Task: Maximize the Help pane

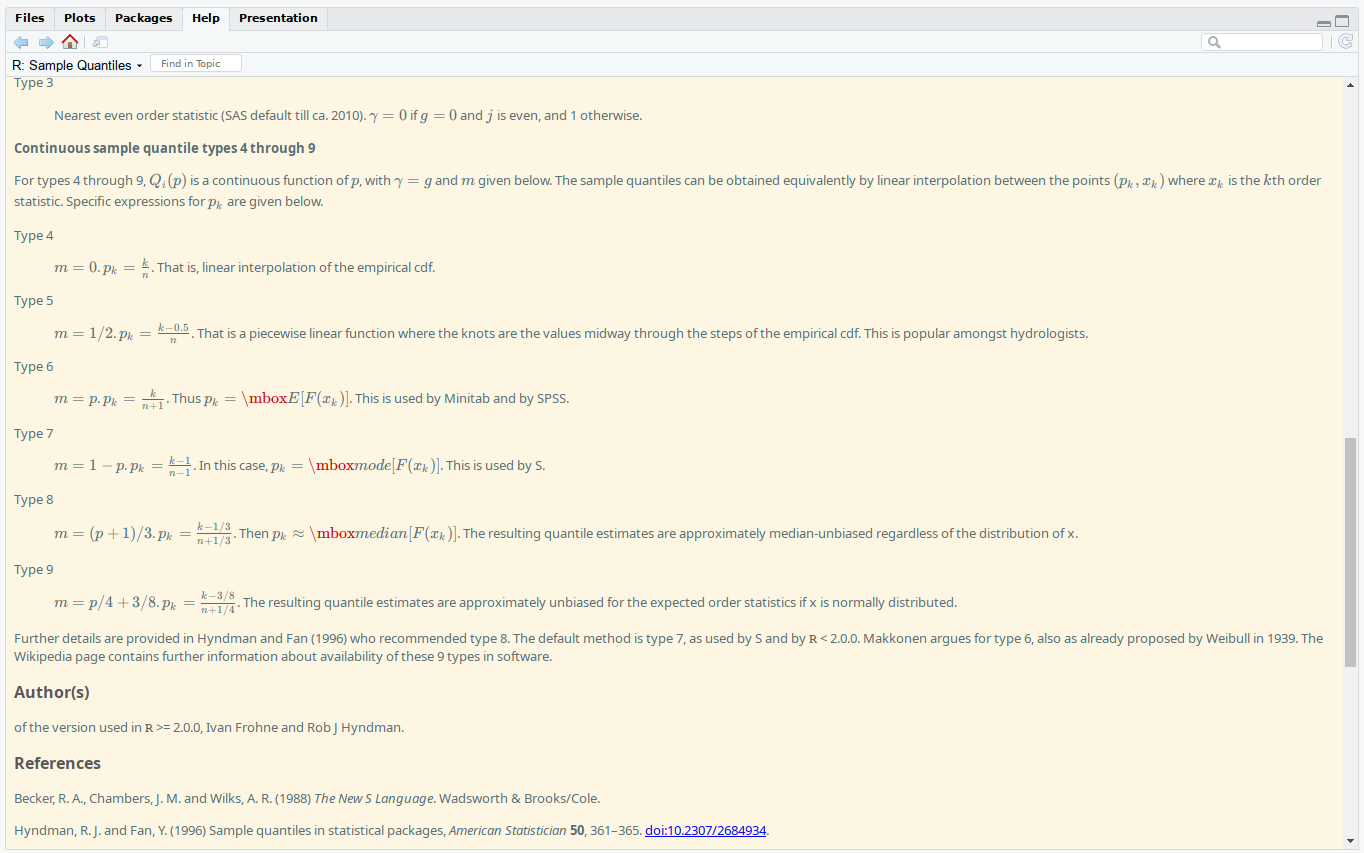Action: (x=1340, y=20)
